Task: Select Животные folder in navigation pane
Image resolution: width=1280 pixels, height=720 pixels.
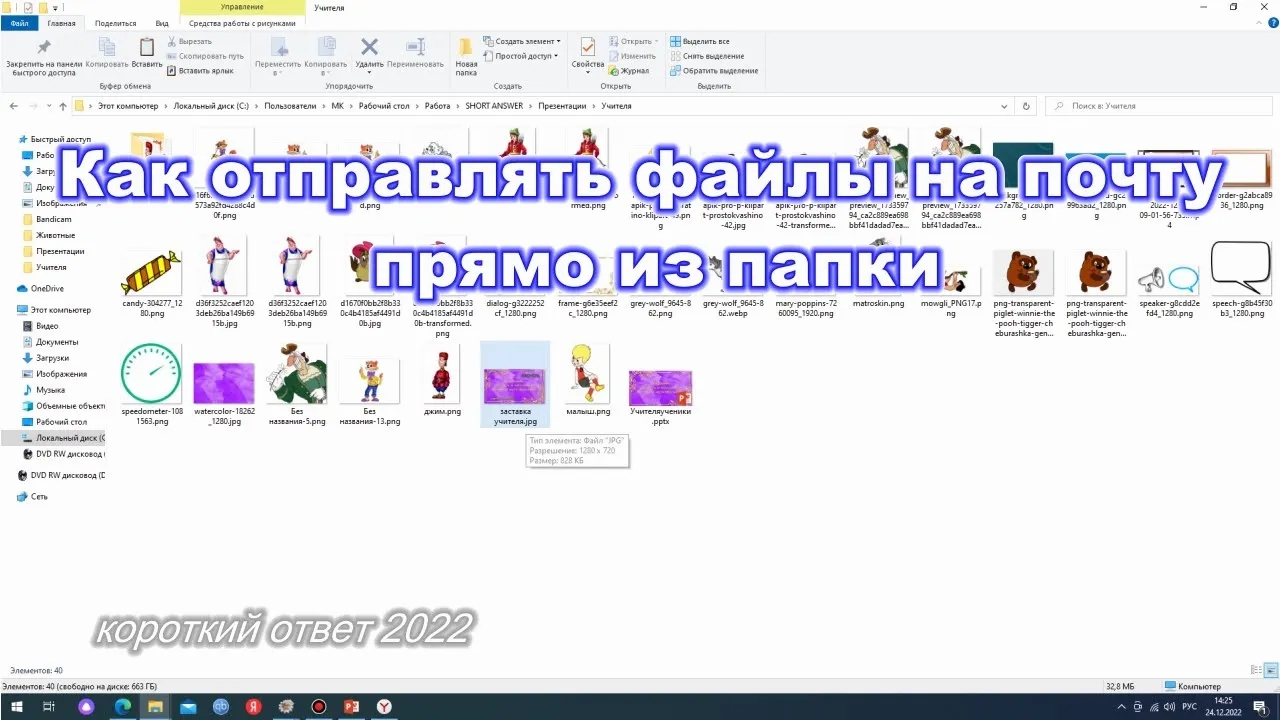Action: [x=54, y=235]
